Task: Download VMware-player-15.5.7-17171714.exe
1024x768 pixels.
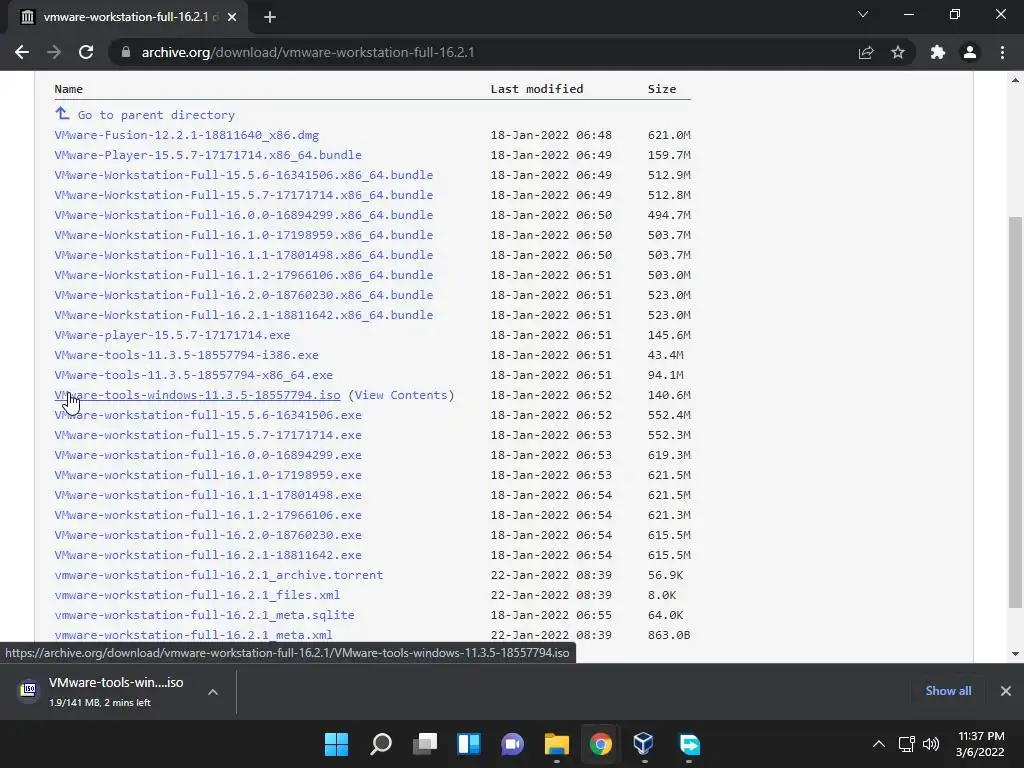Action: coord(172,335)
